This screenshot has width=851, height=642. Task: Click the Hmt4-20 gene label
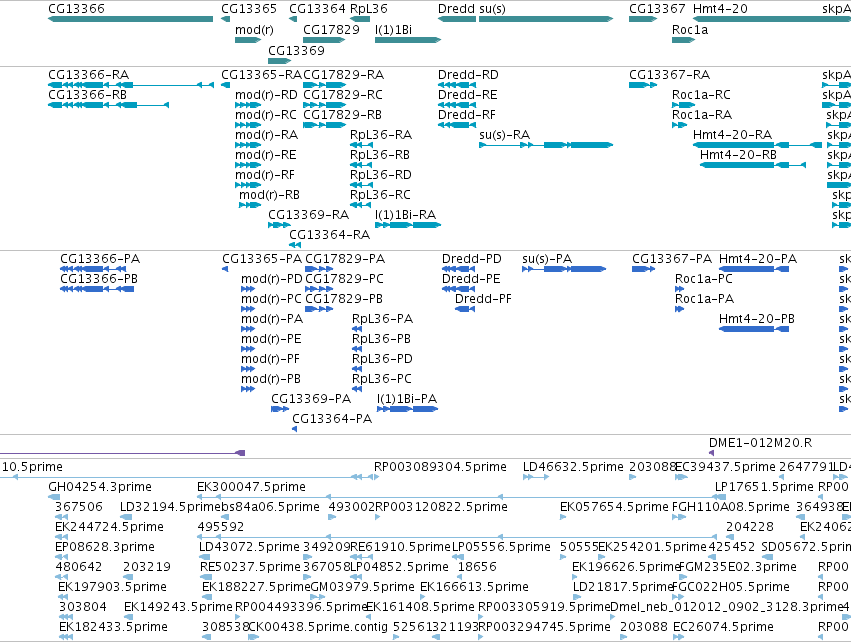[720, 9]
